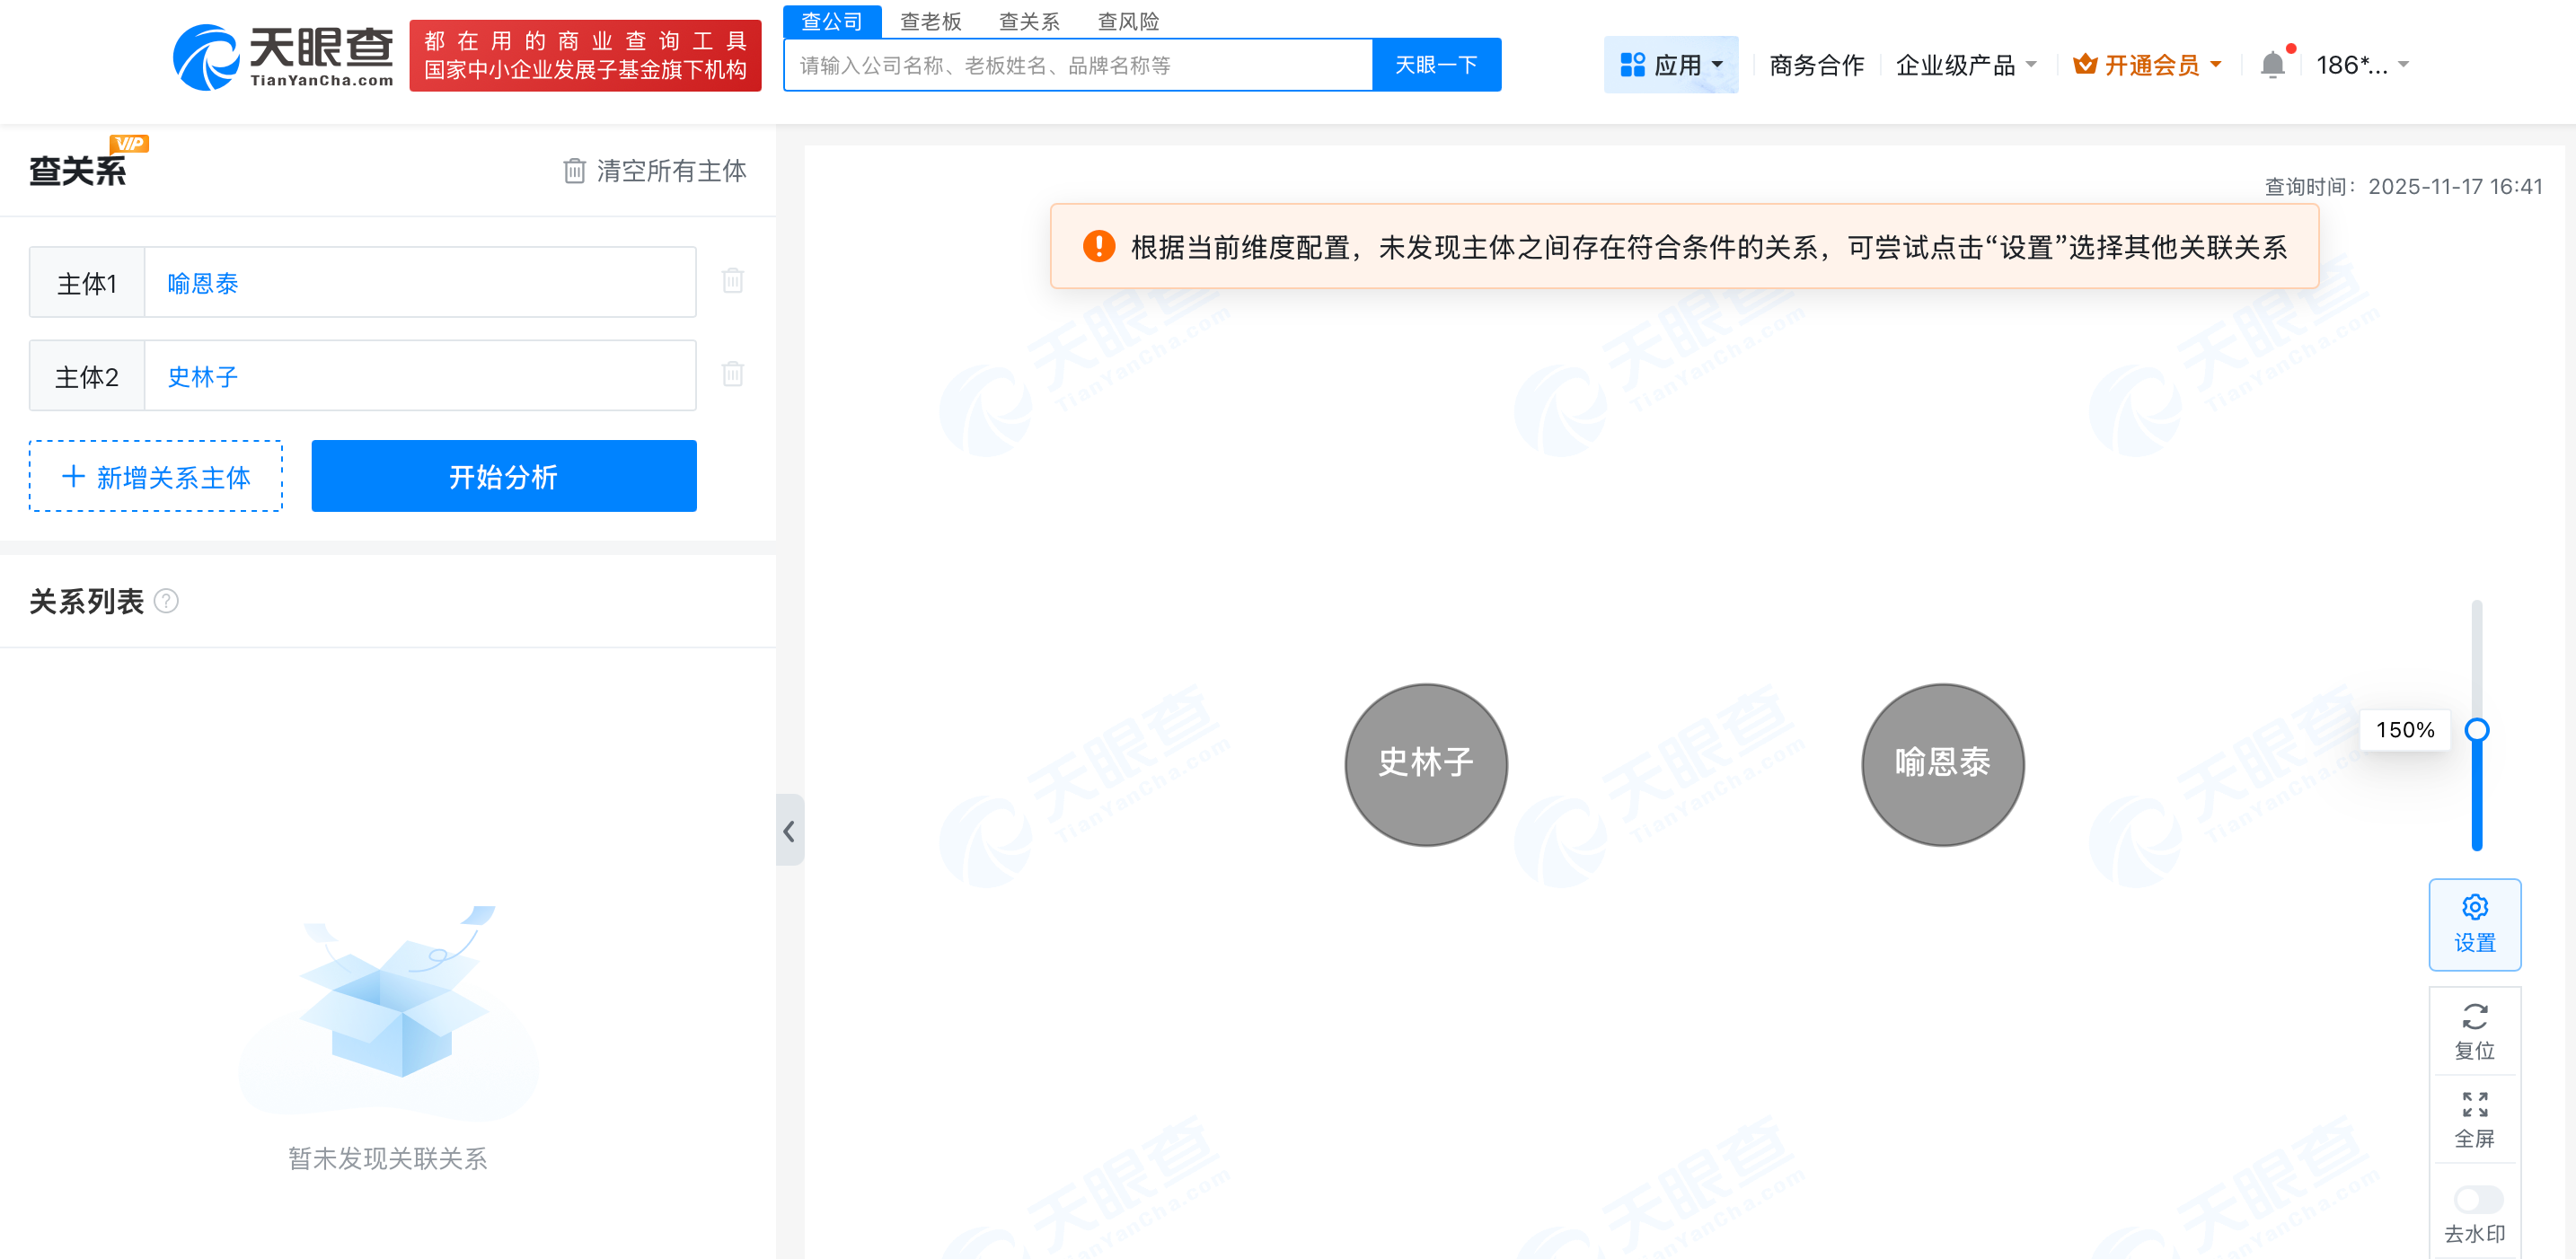This screenshot has width=2576, height=1259.
Task: Click 清空所有主体 trash icon
Action: click(x=573, y=171)
